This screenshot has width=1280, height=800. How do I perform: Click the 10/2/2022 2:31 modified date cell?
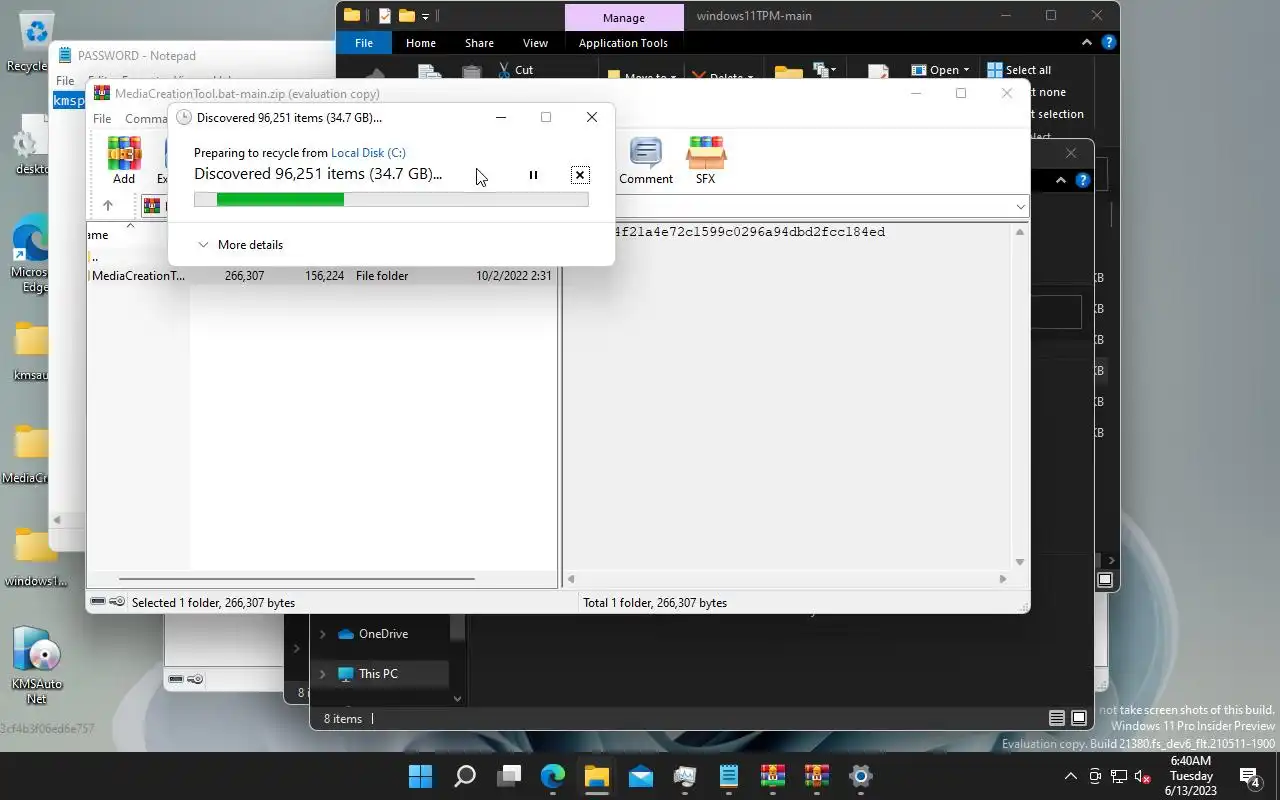pyautogui.click(x=514, y=276)
